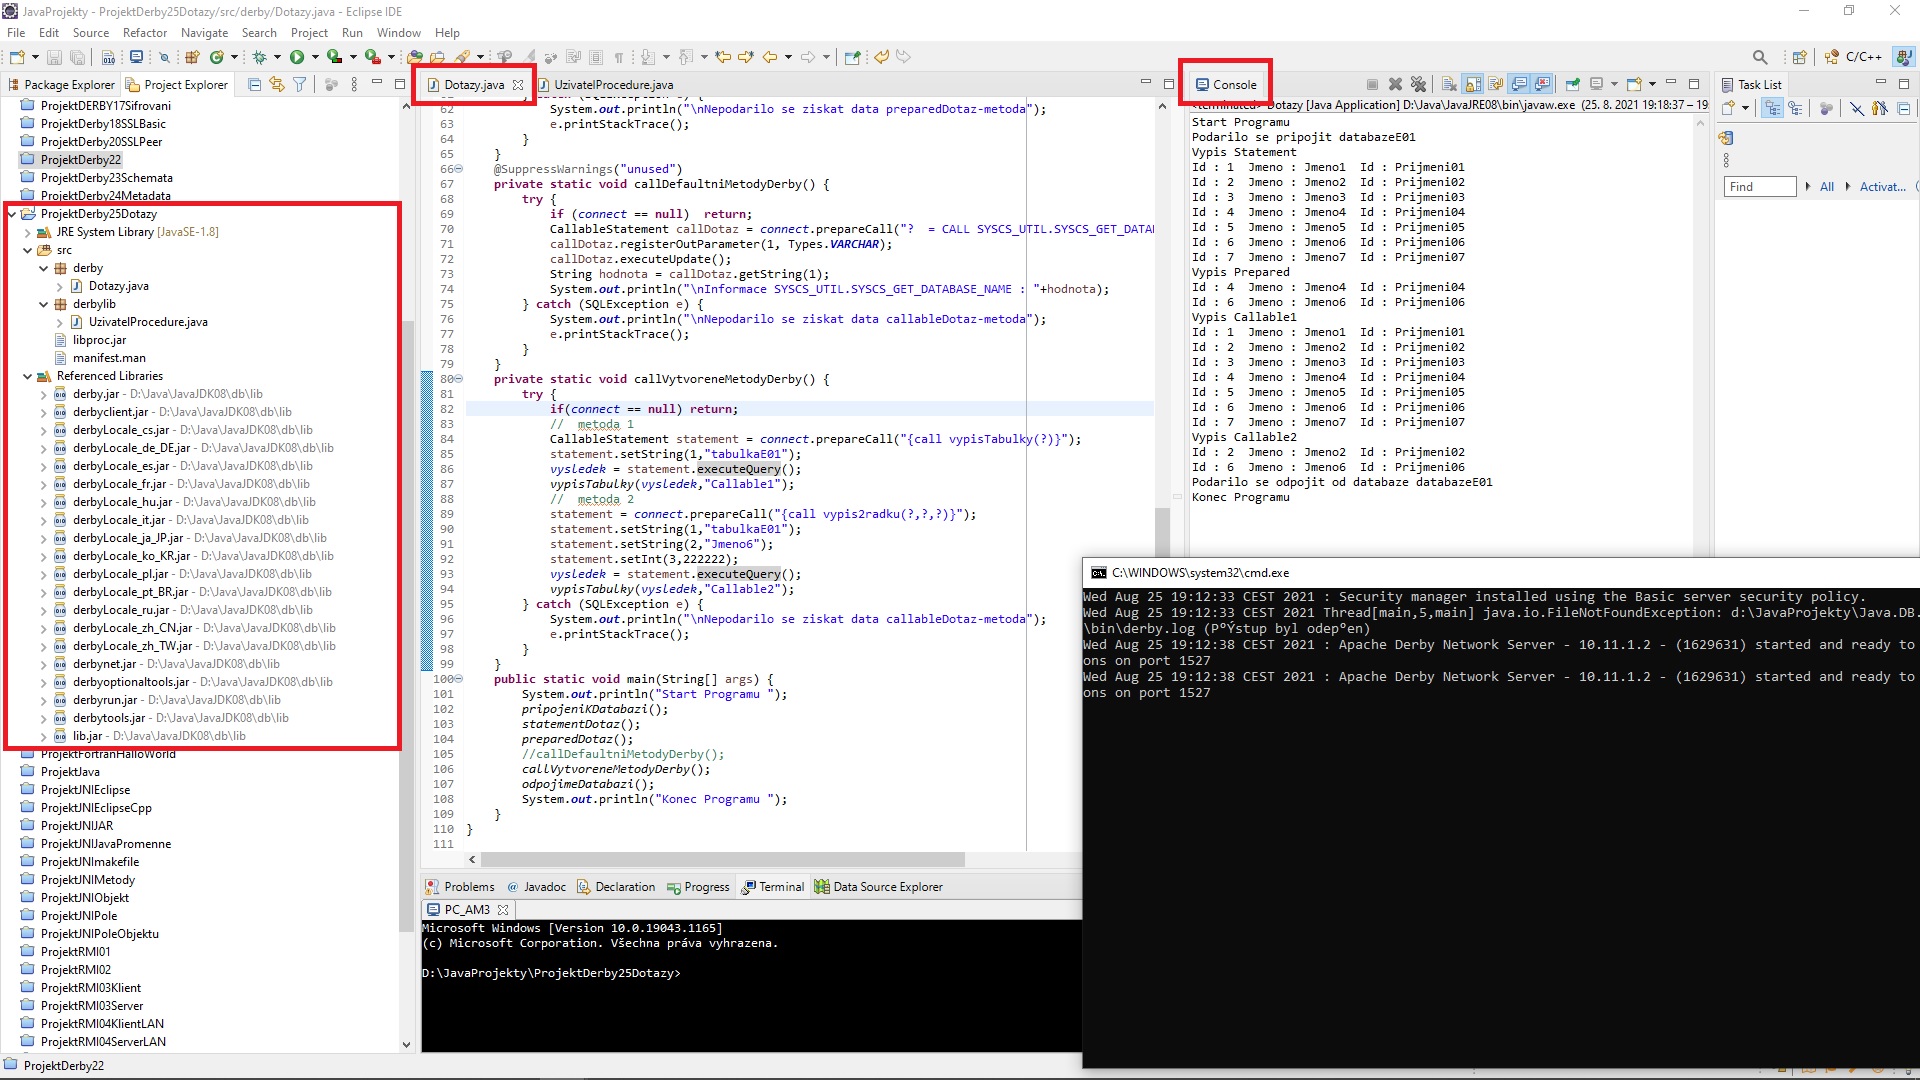Screen dimensions: 1920x1080
Task: Click the Project Explorer filter funnel icon
Action: click(x=299, y=85)
